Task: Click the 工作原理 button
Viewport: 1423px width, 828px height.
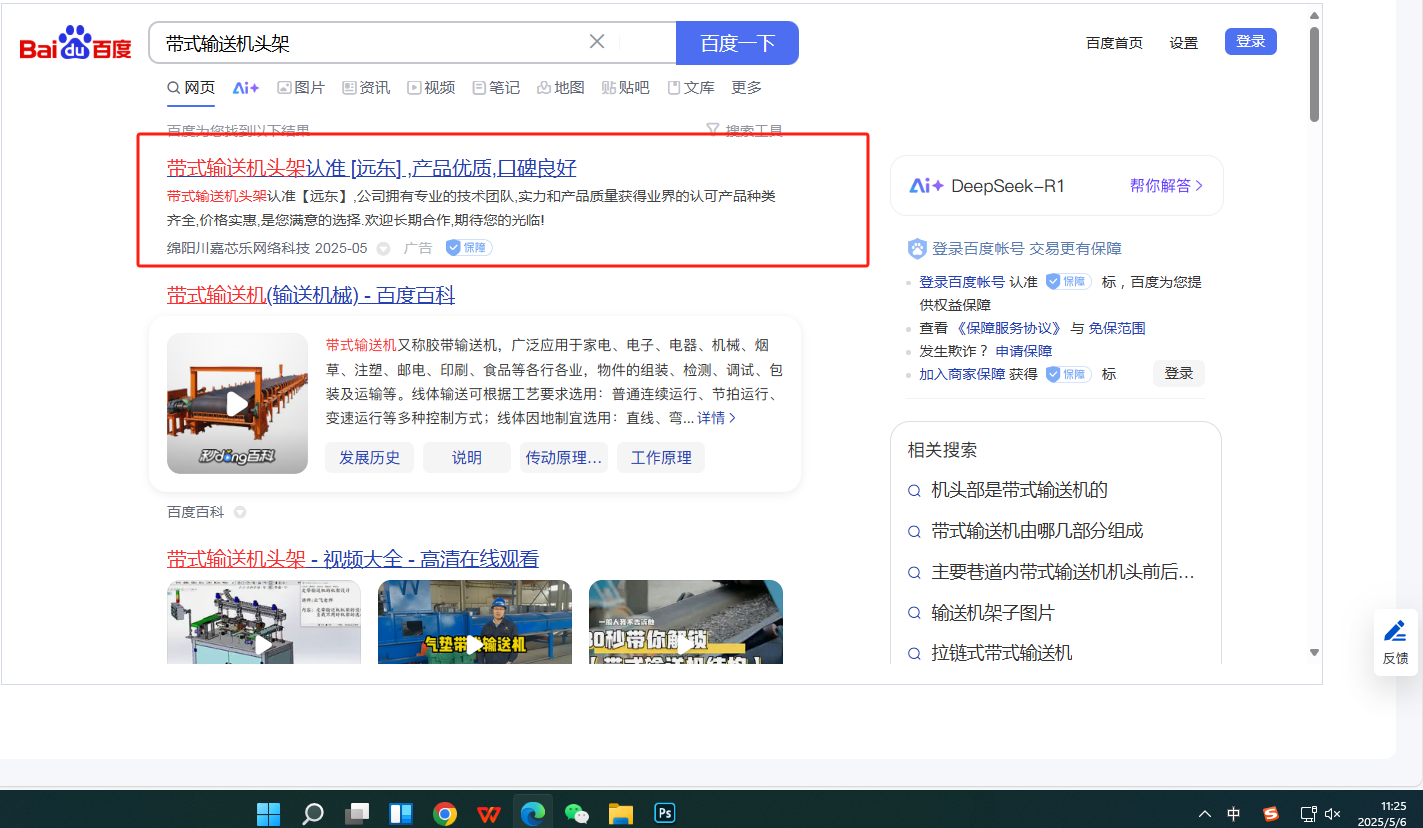Action: [x=661, y=458]
